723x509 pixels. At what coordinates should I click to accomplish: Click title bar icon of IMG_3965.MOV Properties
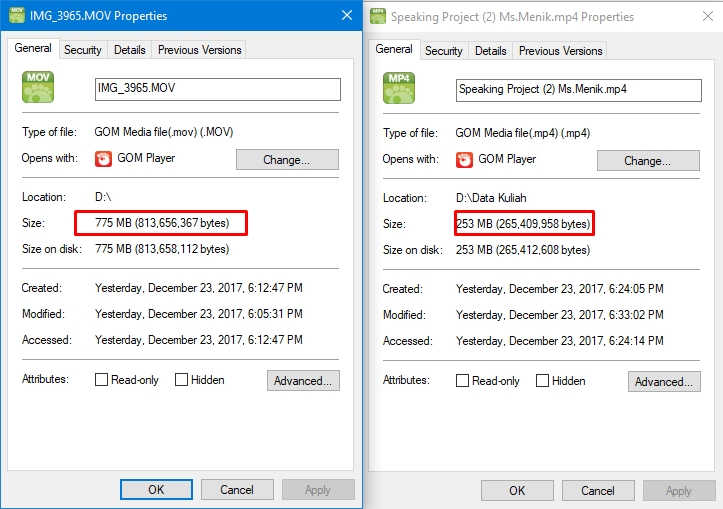pos(17,15)
